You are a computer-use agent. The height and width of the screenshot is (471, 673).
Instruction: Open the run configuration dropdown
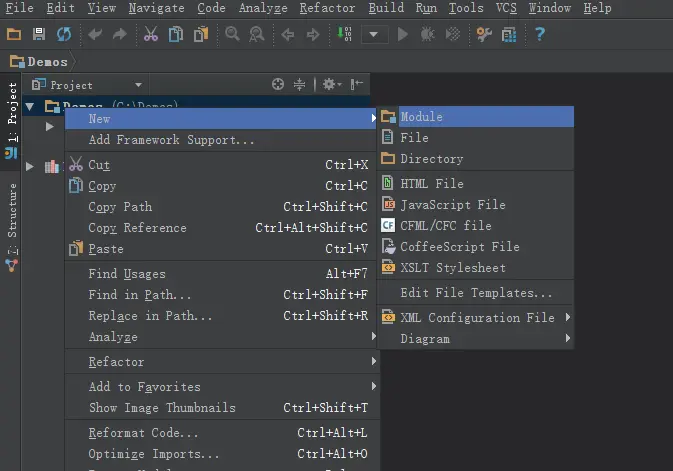374,34
